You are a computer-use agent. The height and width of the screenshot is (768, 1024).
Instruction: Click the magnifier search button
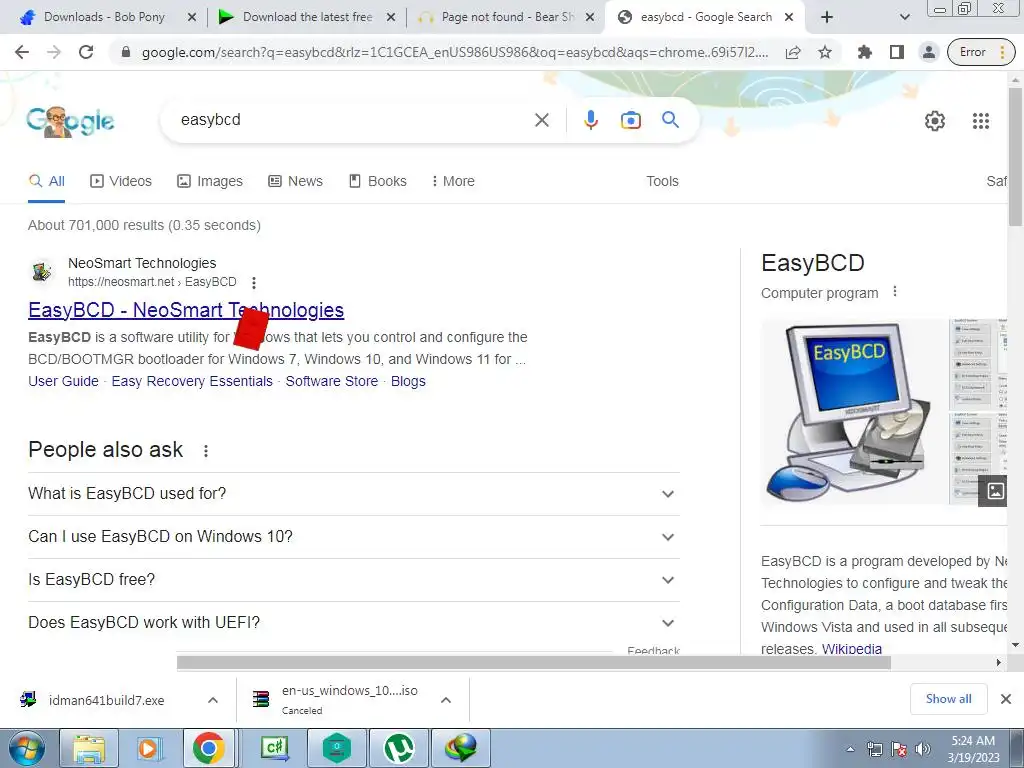click(670, 120)
